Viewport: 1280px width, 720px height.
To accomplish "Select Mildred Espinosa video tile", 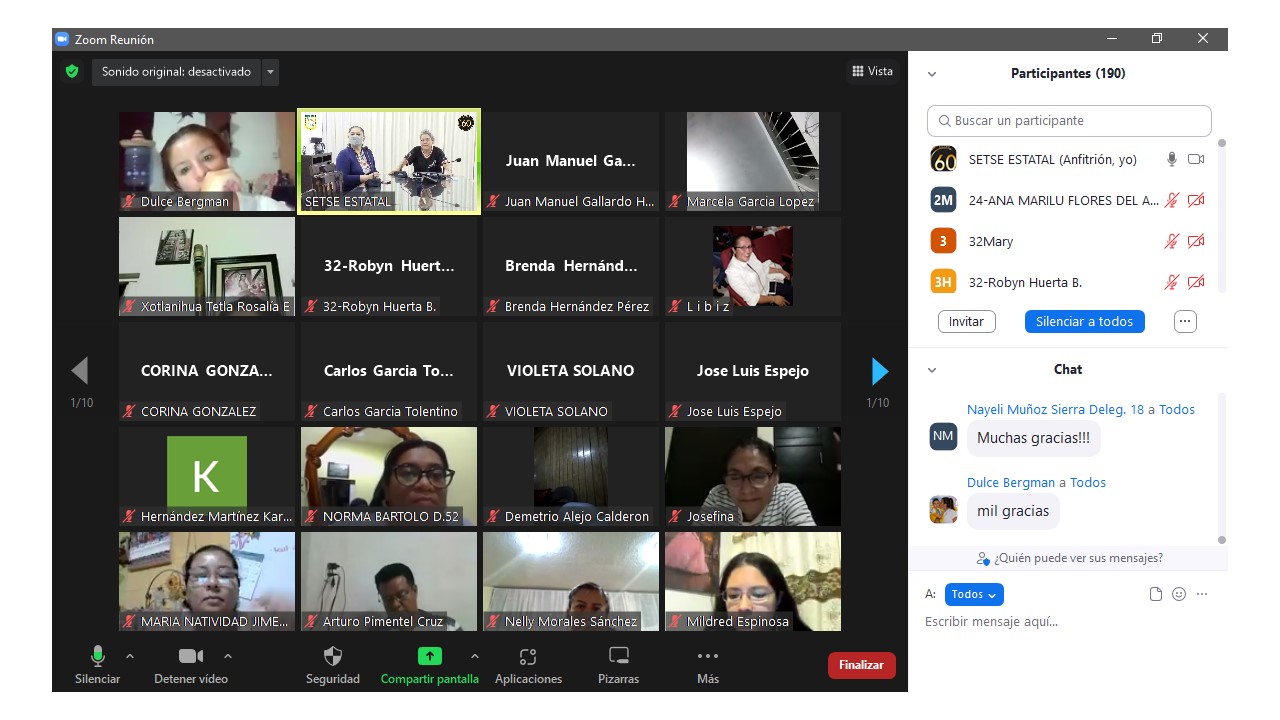I will [x=753, y=581].
